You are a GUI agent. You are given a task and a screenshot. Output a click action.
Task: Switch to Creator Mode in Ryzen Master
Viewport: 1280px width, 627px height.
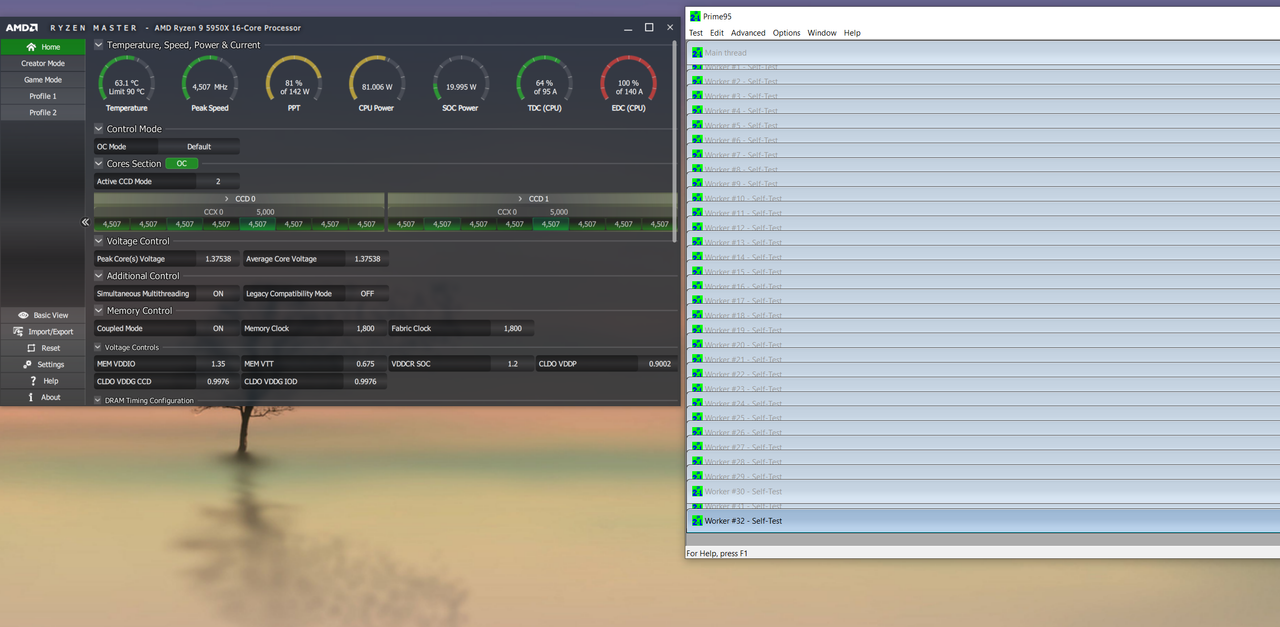[43, 63]
